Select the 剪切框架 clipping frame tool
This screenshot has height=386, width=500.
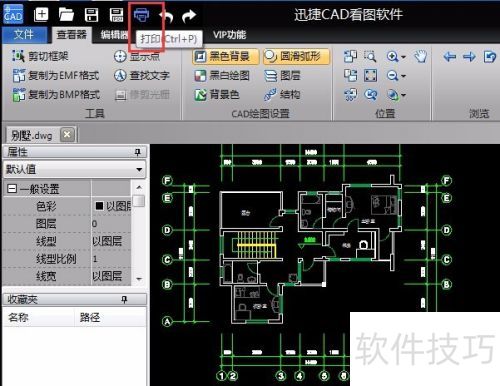click(40, 56)
